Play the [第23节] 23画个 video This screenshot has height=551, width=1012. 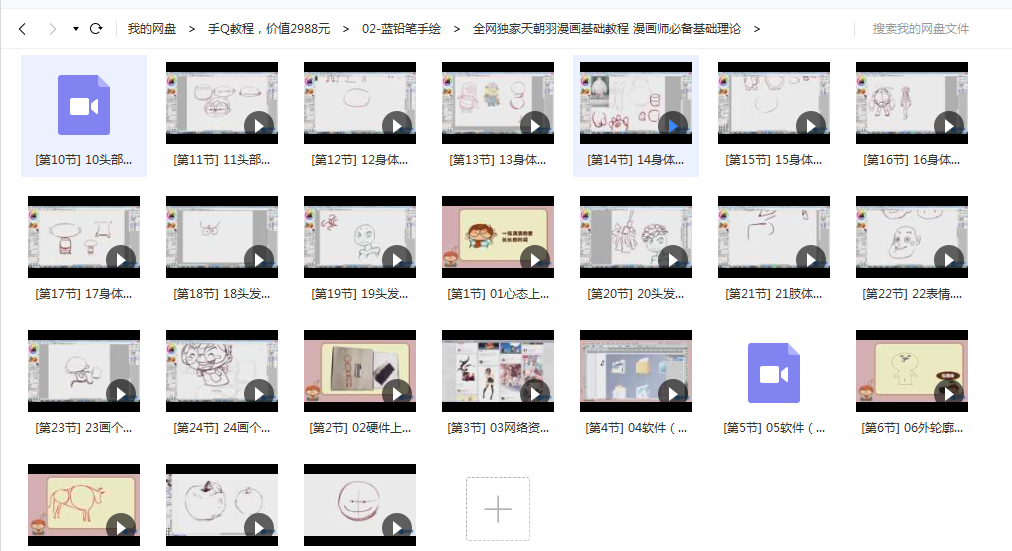point(121,394)
